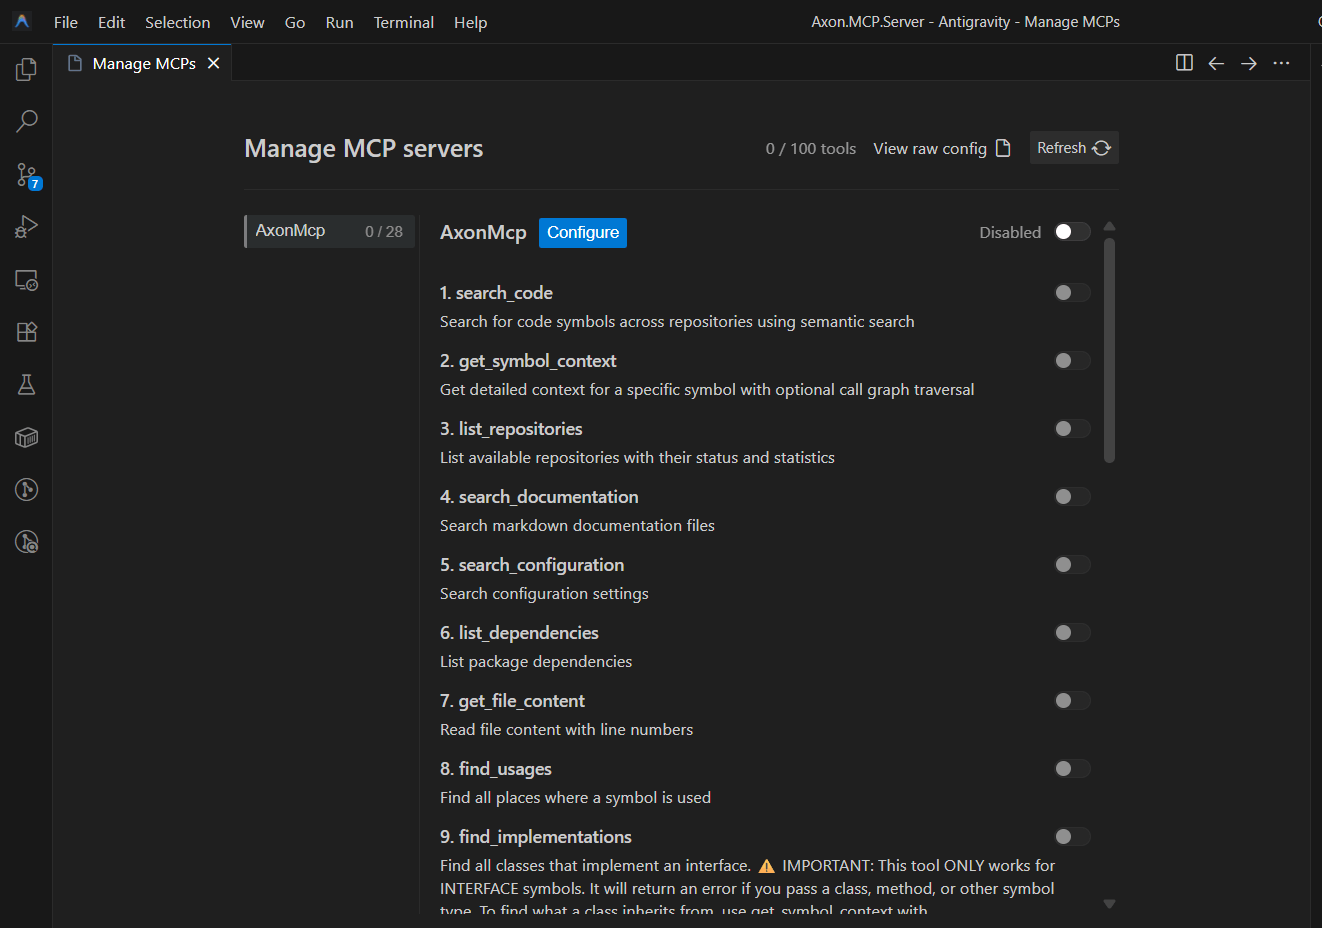
Task: Click 'Read file content with line numbers' description
Action: pyautogui.click(x=566, y=730)
